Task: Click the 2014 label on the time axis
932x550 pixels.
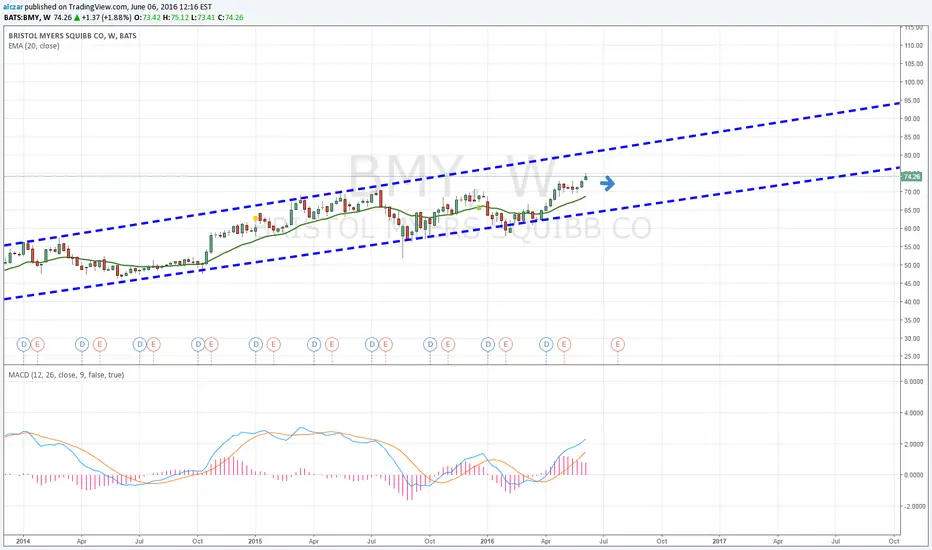Action: point(23,541)
